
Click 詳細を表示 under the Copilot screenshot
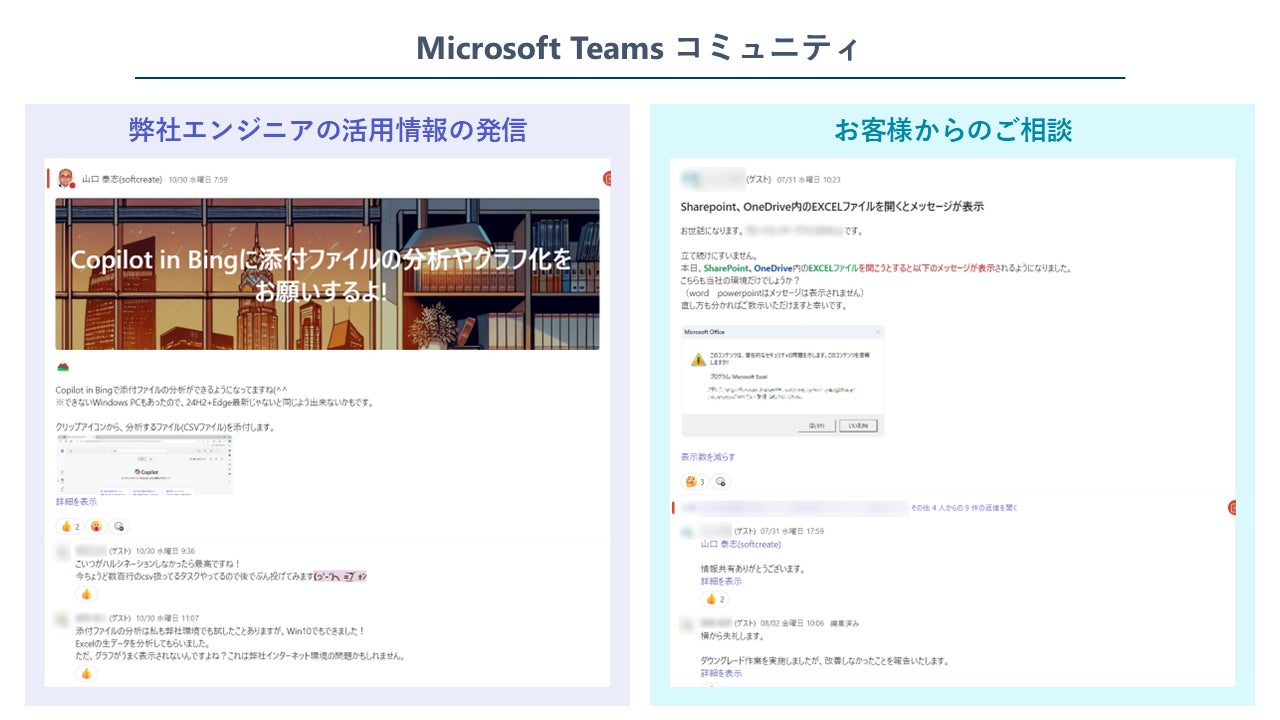[x=76, y=502]
